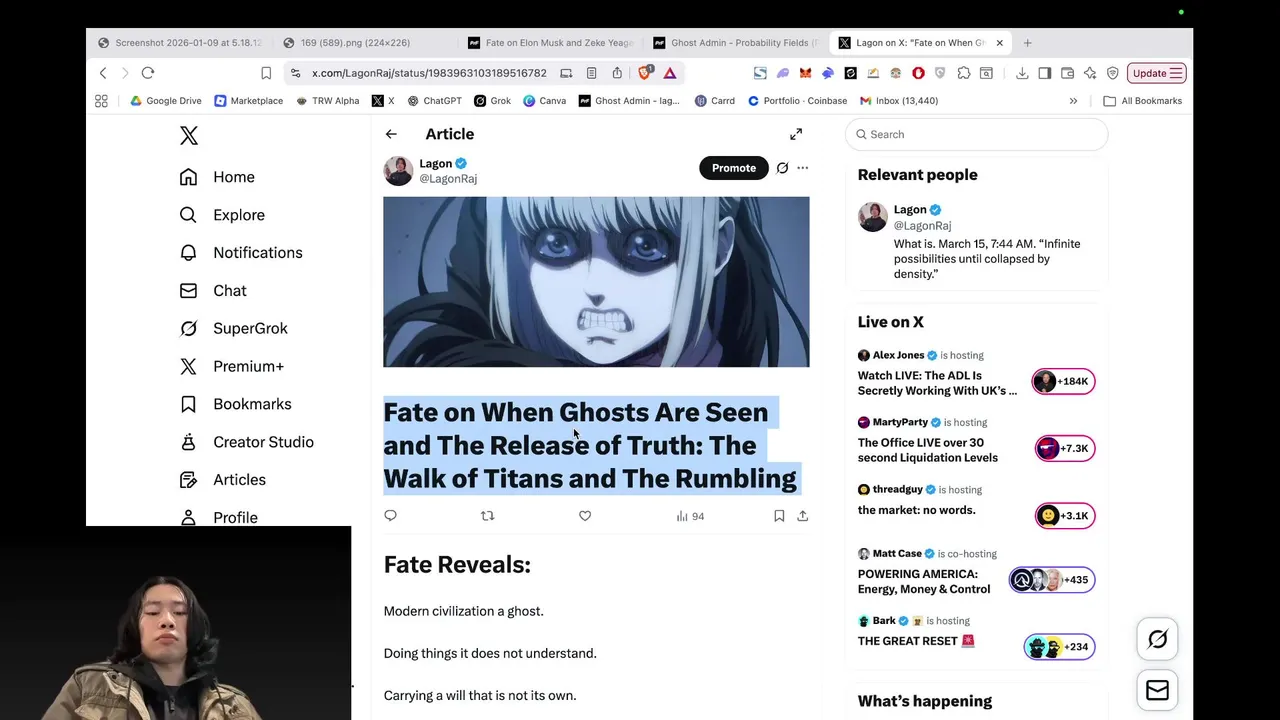Open the floating Grok button

click(1157, 639)
